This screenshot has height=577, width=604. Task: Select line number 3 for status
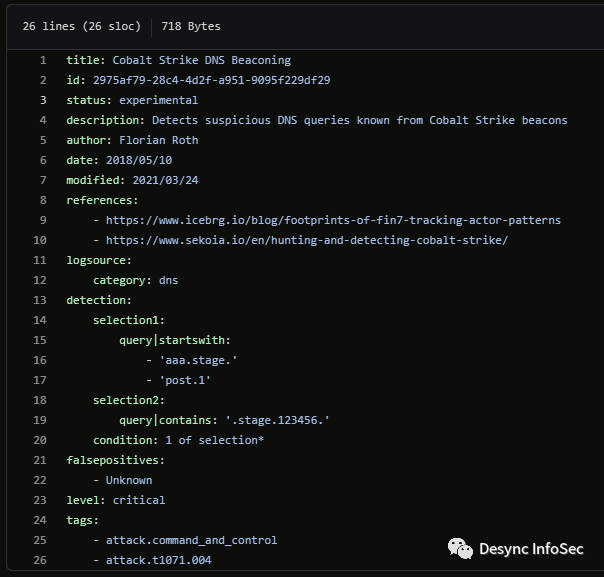tap(43, 100)
